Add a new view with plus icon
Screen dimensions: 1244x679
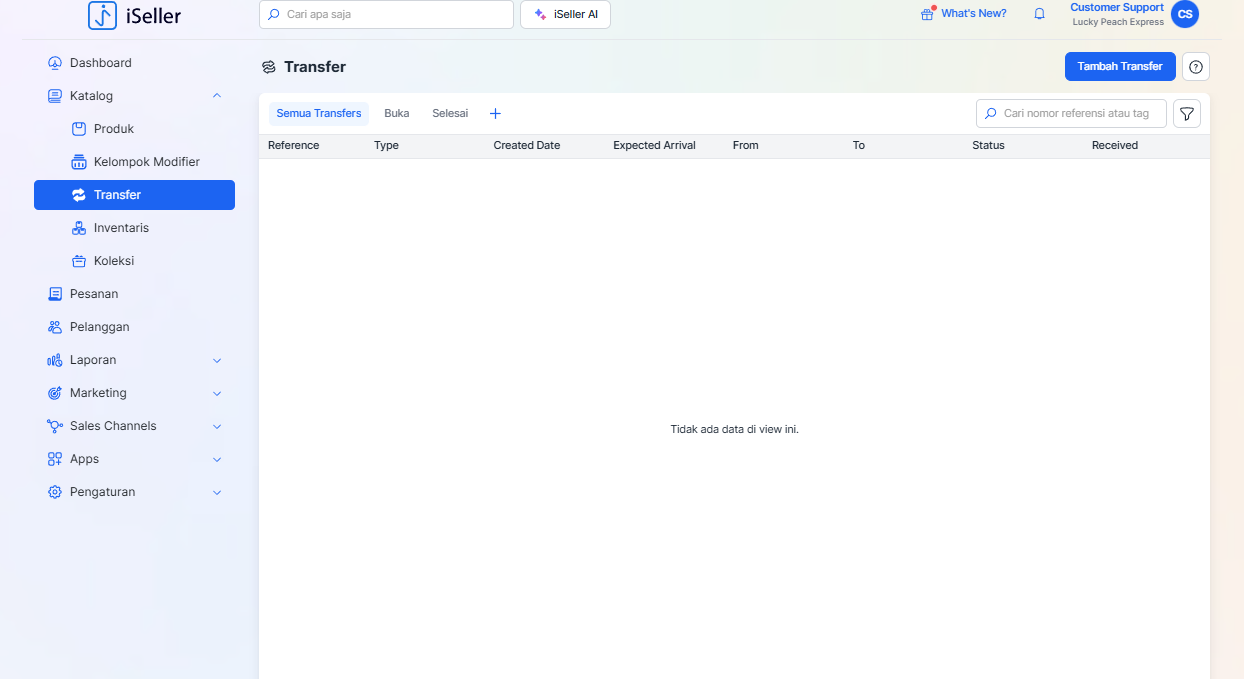pyautogui.click(x=495, y=114)
